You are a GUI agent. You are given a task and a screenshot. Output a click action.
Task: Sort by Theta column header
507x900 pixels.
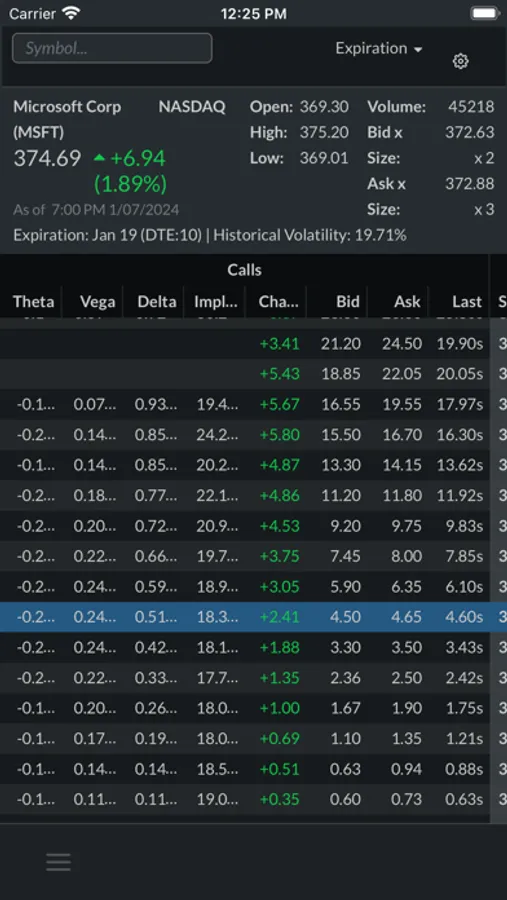click(x=33, y=301)
